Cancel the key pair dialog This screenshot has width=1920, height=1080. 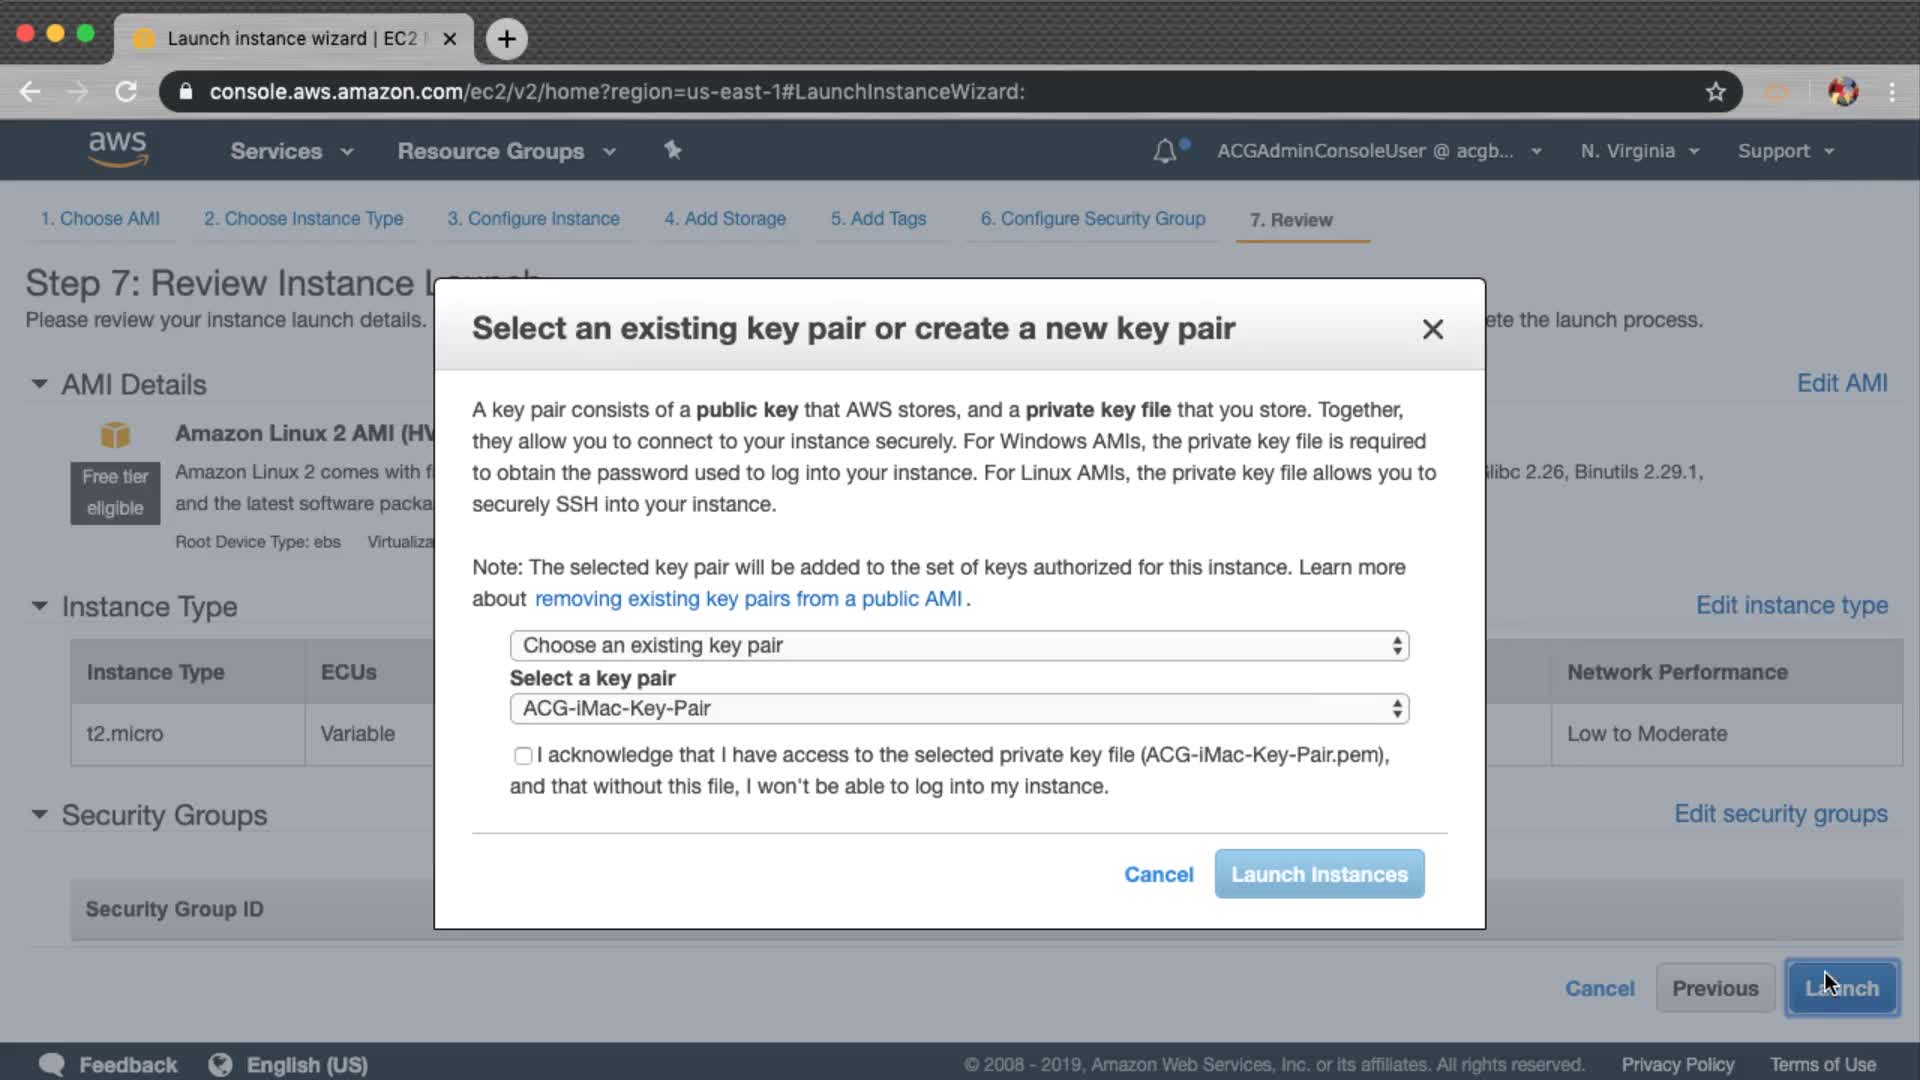[1158, 875]
